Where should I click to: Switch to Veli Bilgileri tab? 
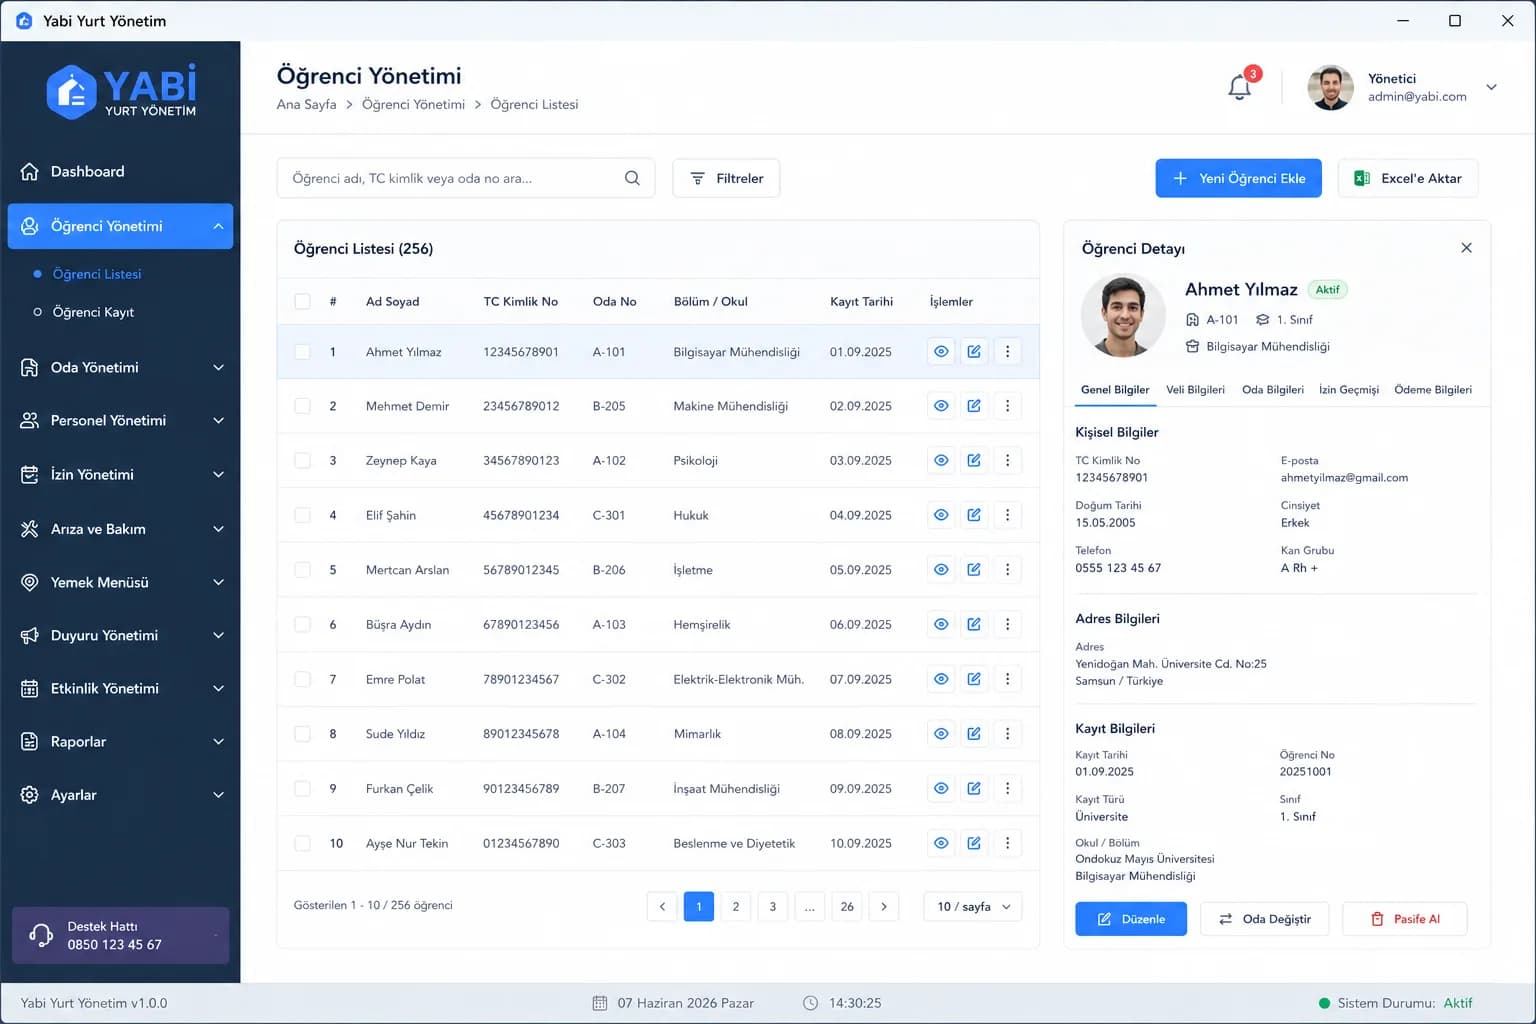(1195, 390)
